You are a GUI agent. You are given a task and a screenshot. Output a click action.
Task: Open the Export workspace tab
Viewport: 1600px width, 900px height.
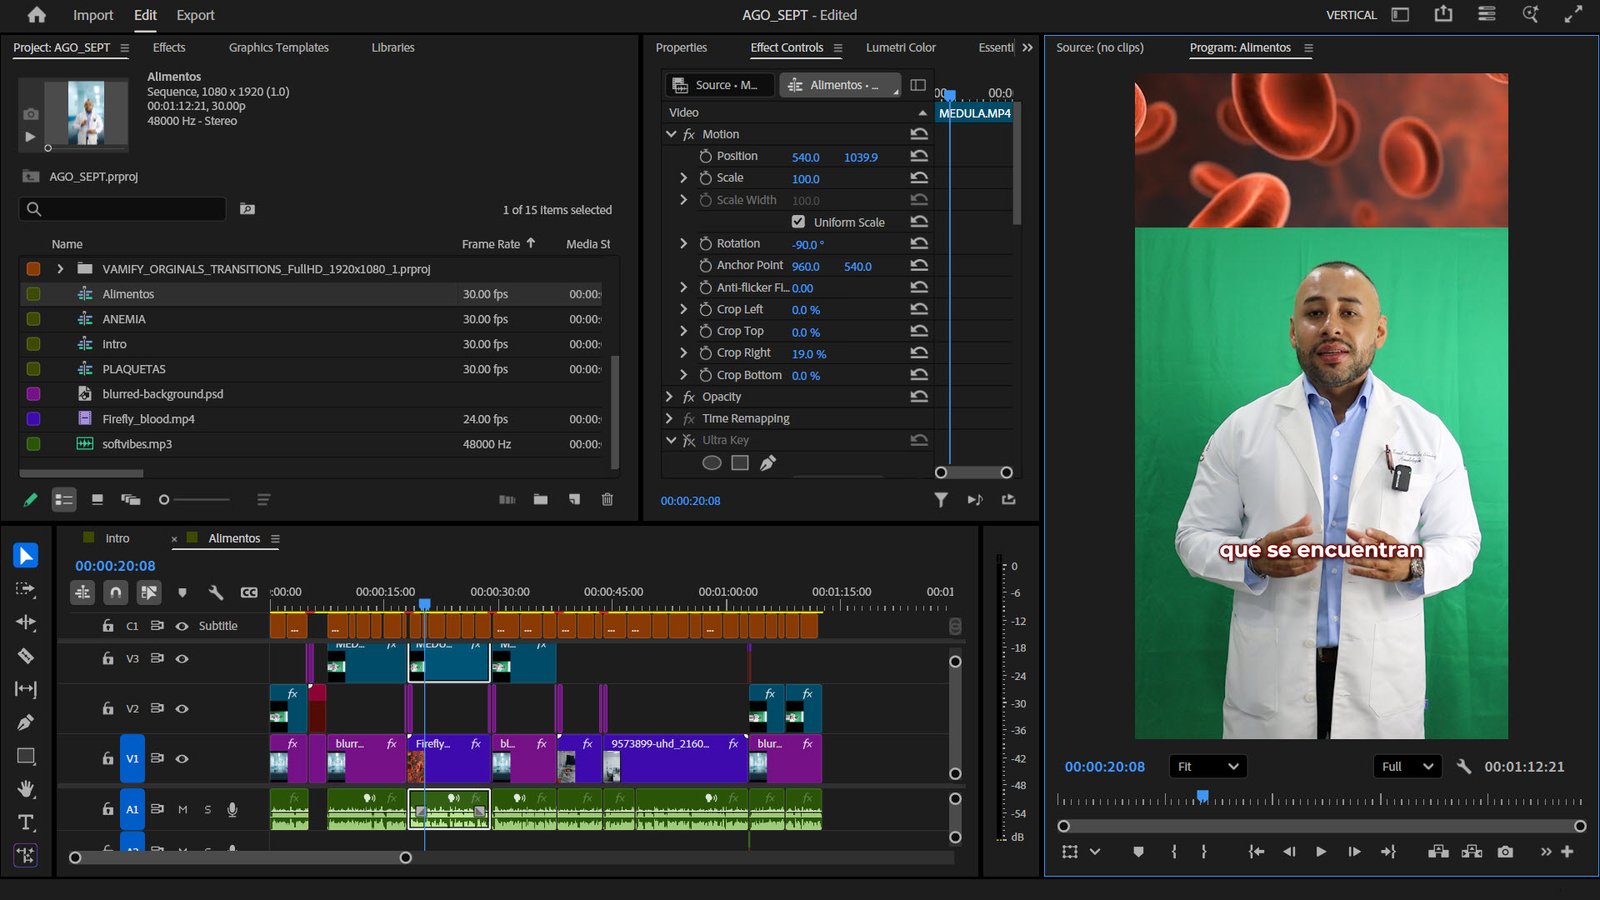point(195,15)
